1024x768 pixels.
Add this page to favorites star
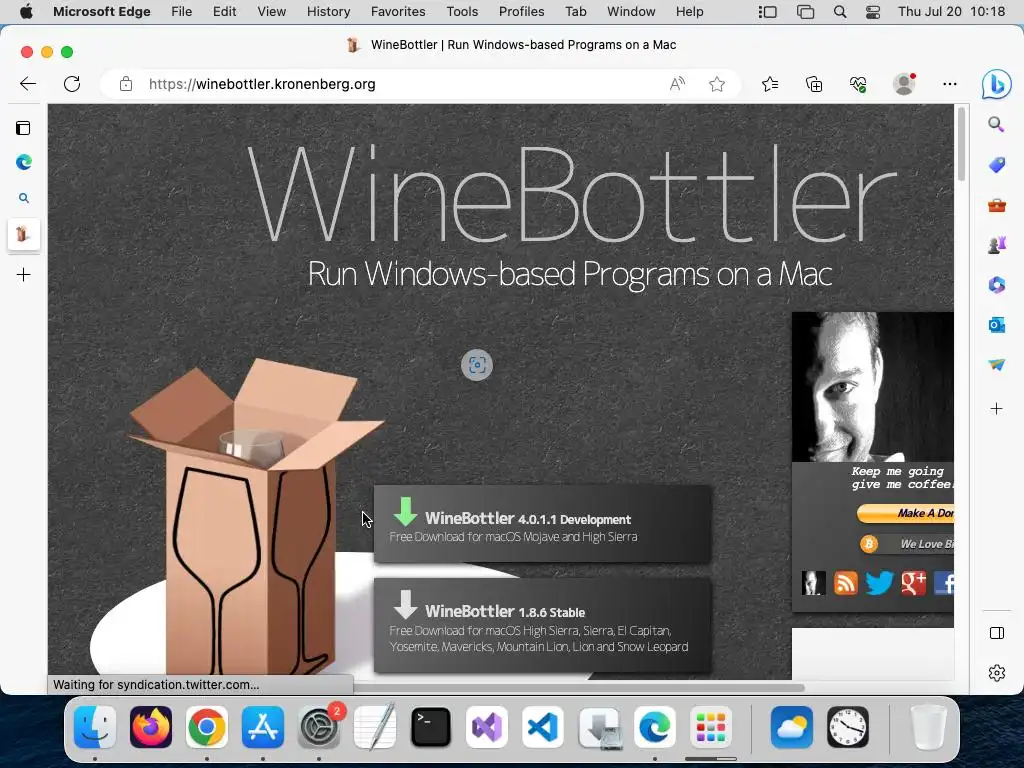click(x=717, y=84)
